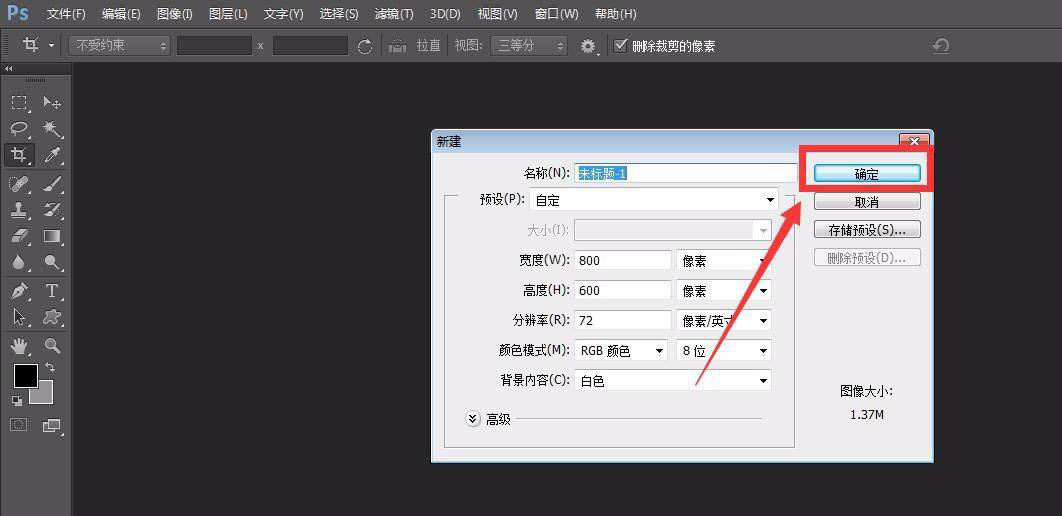Select the Horizontal Type tool

coord(52,291)
